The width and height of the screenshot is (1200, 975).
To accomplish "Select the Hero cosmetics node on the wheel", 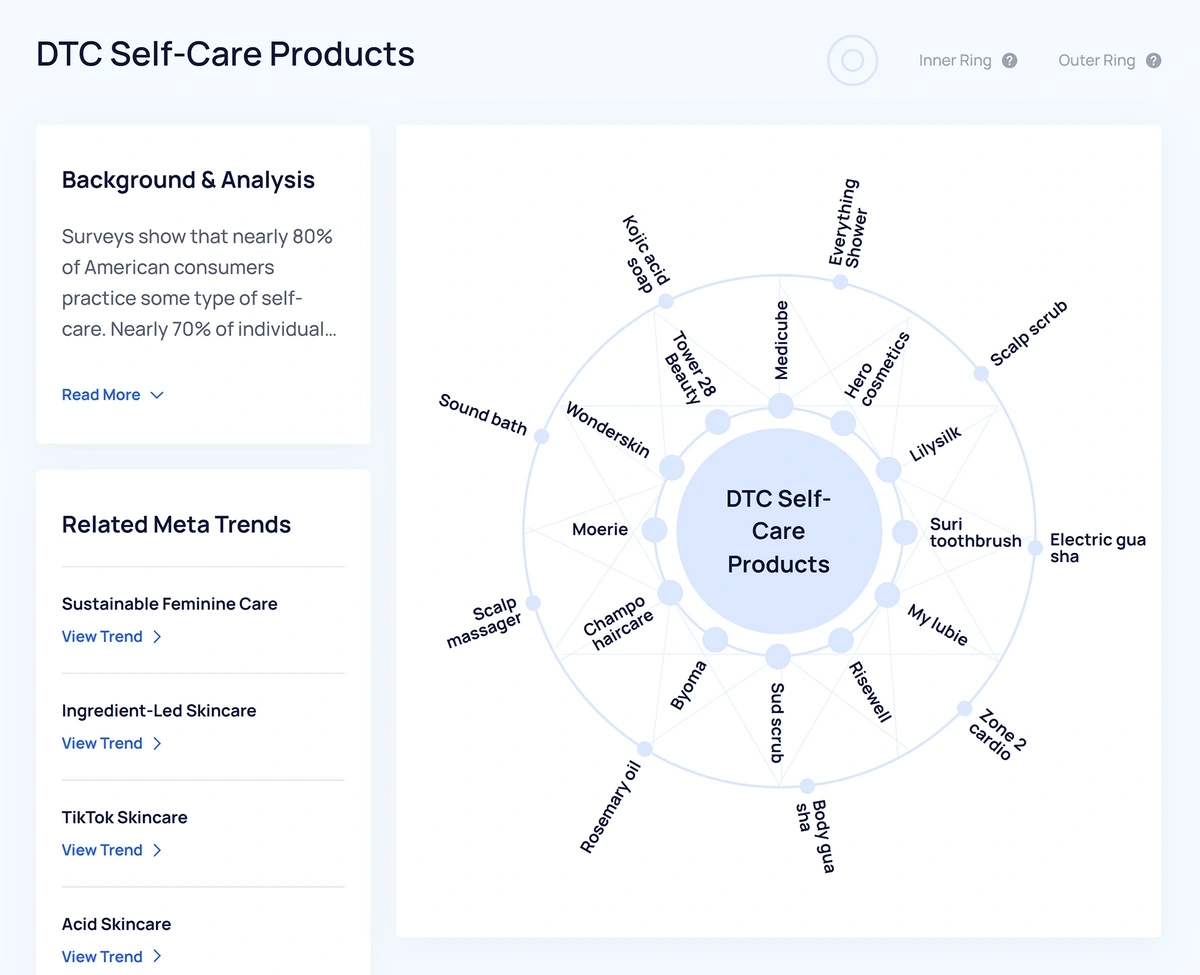I will click(x=841, y=422).
